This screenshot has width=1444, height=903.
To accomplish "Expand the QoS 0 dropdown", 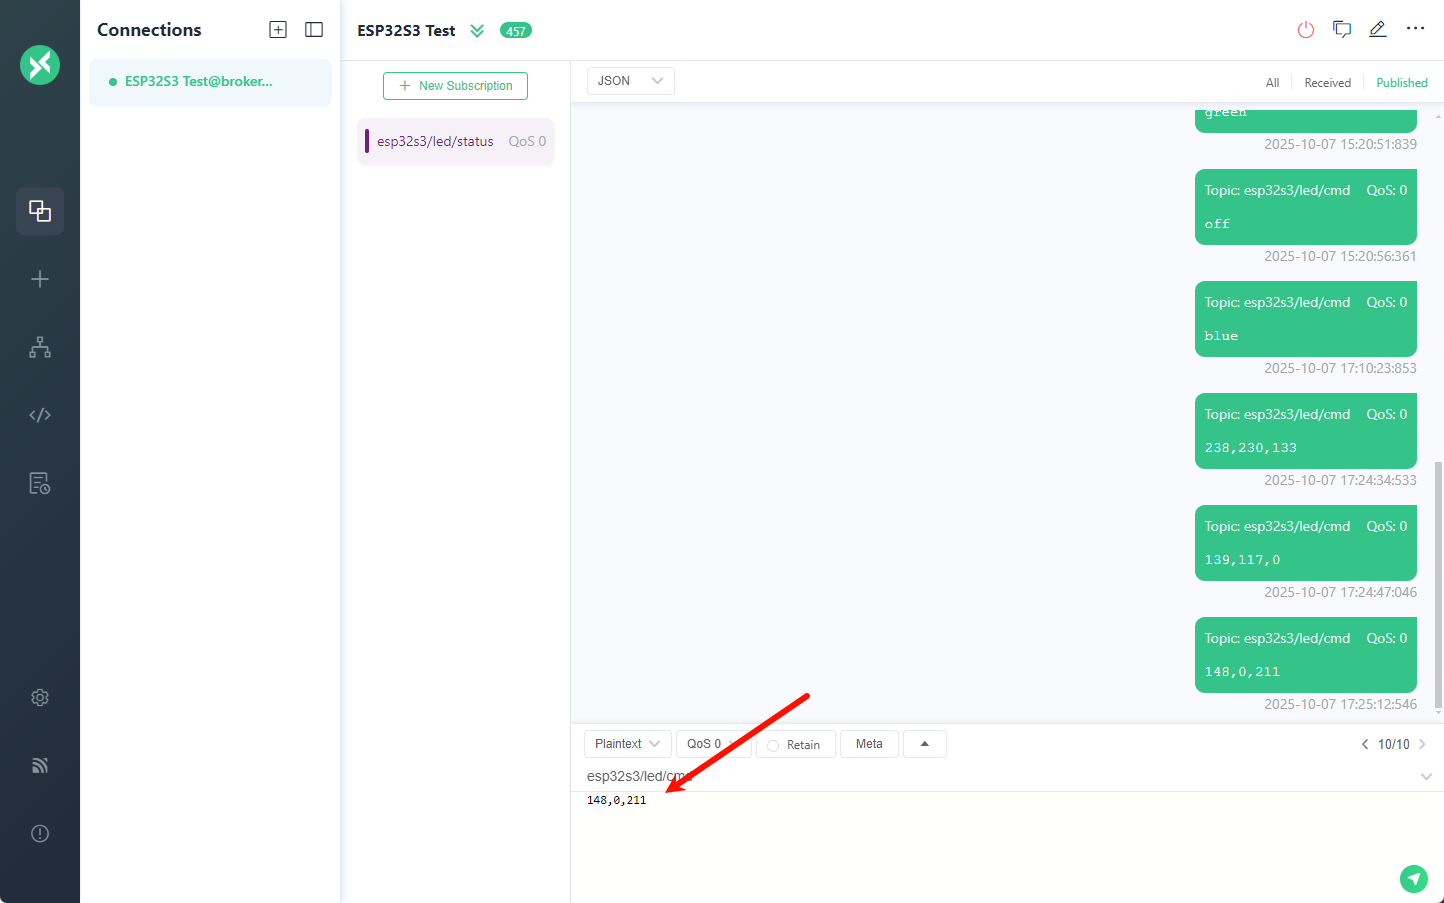I will [x=712, y=744].
